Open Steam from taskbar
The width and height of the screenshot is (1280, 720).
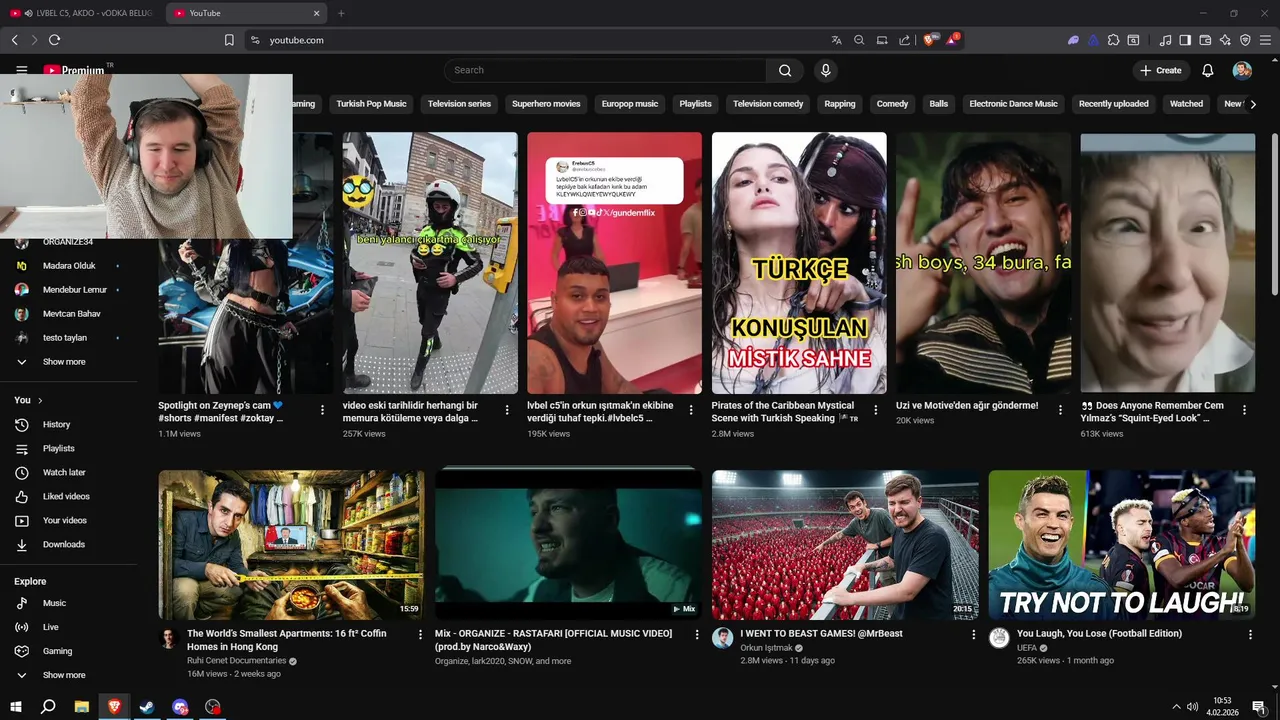[147, 706]
